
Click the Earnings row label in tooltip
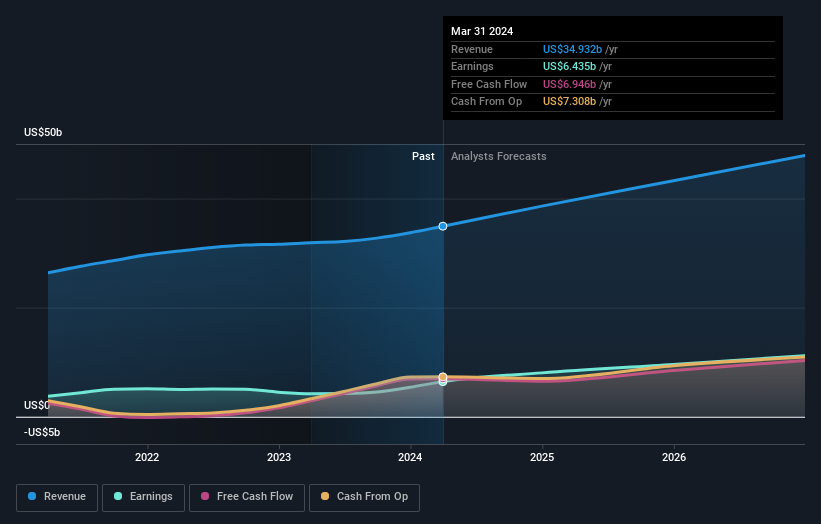tap(472, 66)
